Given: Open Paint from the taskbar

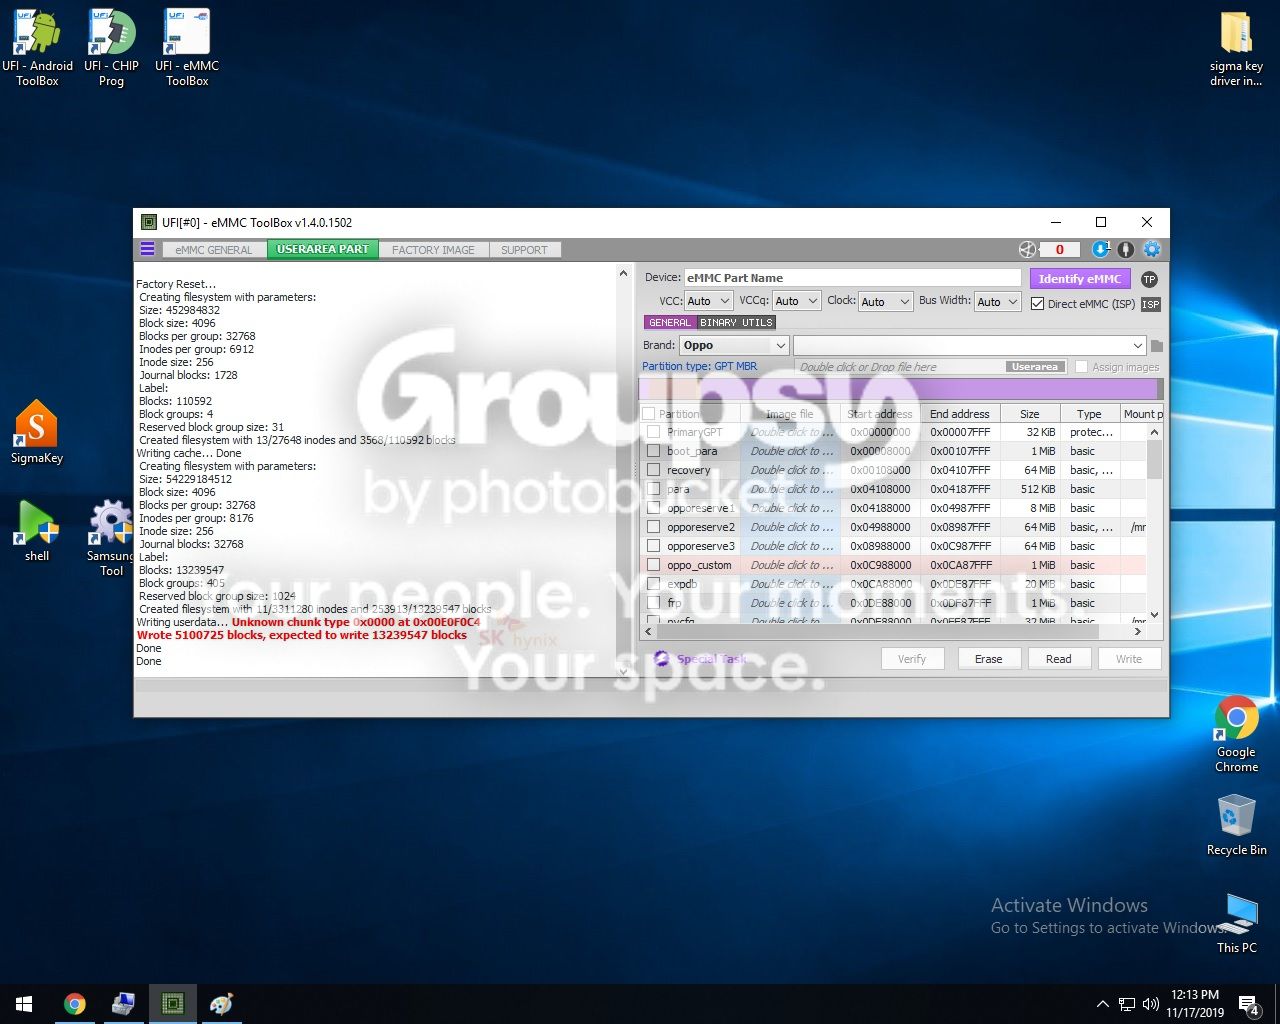Looking at the screenshot, I should [x=221, y=1004].
